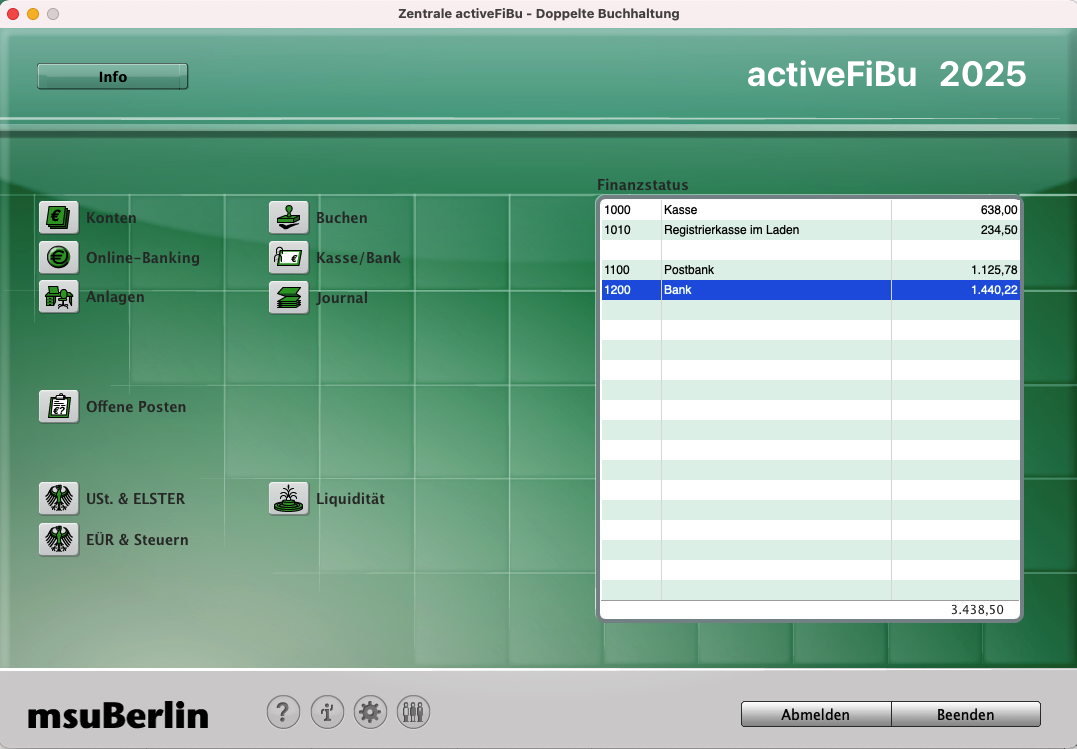This screenshot has height=749, width=1077.
Task: Click the users group icon
Action: [414, 712]
